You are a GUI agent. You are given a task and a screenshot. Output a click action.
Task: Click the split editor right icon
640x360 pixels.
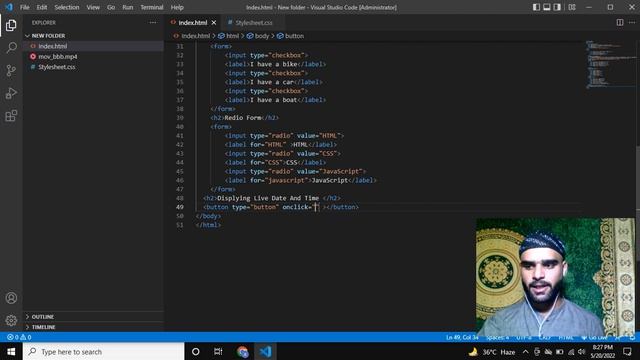coord(620,22)
